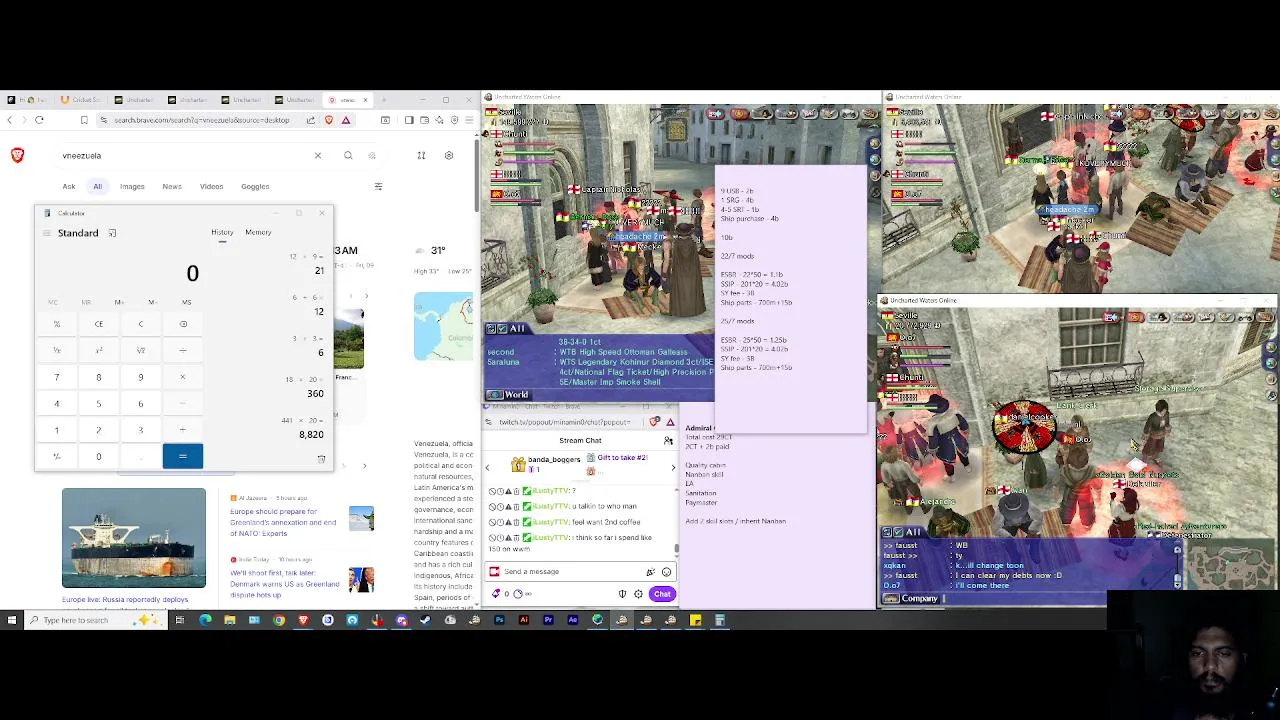1280x720 pixels.
Task: Select the Company chat tab in lower-right game
Action: point(912,599)
